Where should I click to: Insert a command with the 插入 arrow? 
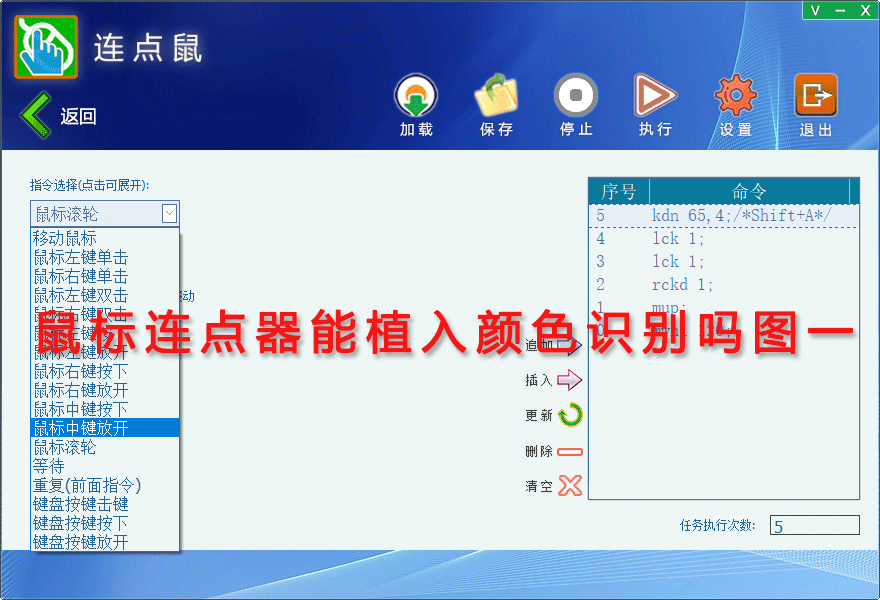click(x=570, y=380)
